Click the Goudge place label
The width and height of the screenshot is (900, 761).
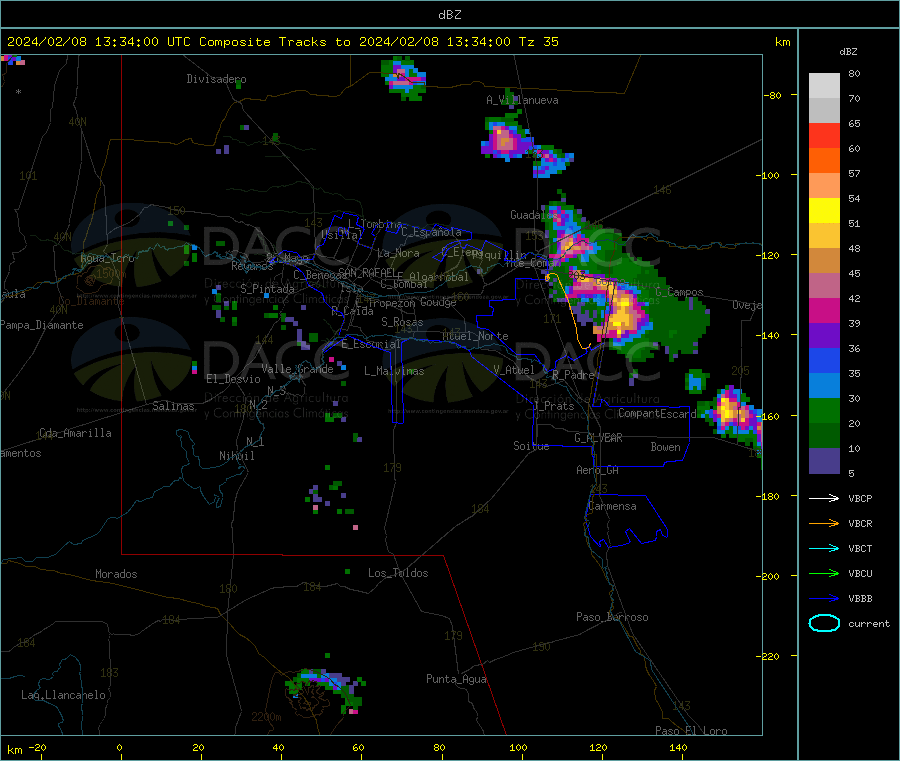(438, 302)
